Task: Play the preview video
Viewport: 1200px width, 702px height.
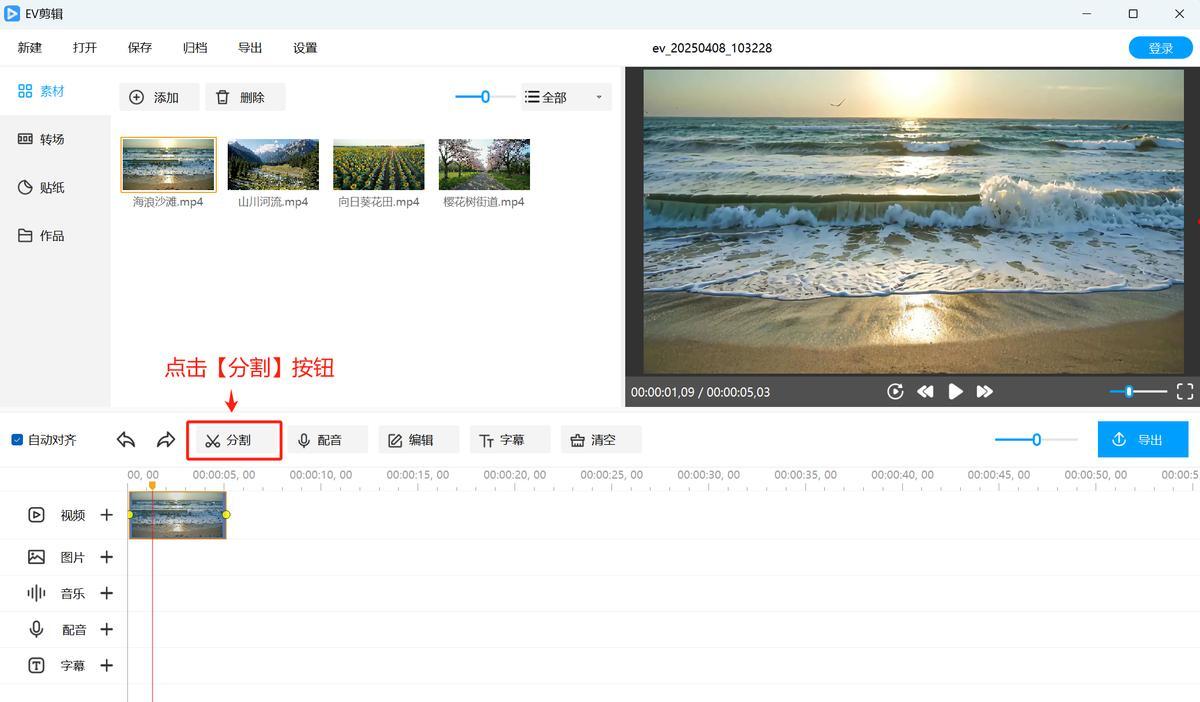Action: tap(955, 392)
